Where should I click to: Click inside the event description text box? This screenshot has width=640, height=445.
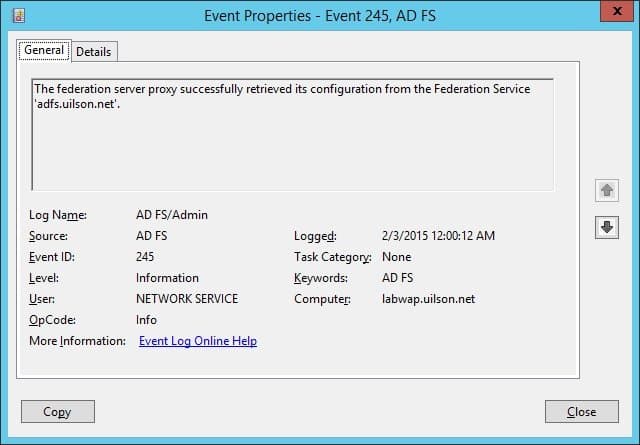coord(293,135)
